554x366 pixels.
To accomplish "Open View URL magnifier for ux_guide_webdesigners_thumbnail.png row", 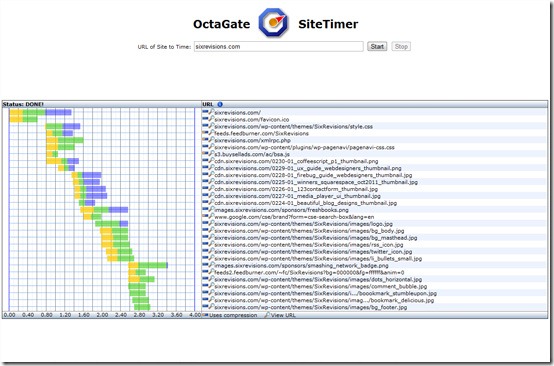I will point(211,167).
